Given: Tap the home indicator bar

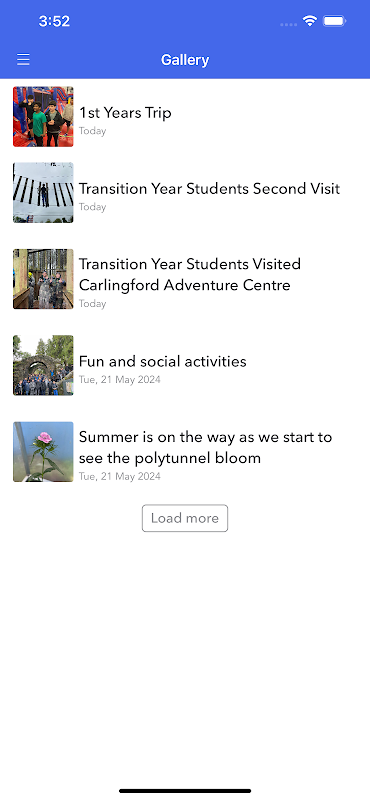Looking at the screenshot, I should pyautogui.click(x=185, y=791).
